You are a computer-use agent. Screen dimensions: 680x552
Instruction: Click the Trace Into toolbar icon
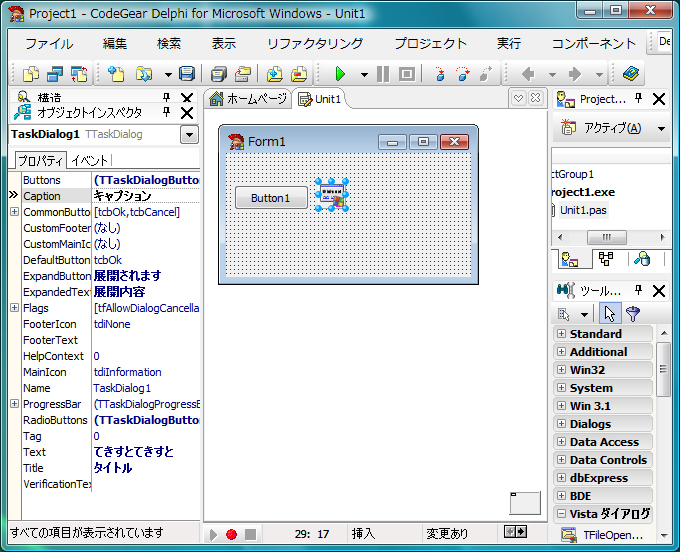[439, 74]
